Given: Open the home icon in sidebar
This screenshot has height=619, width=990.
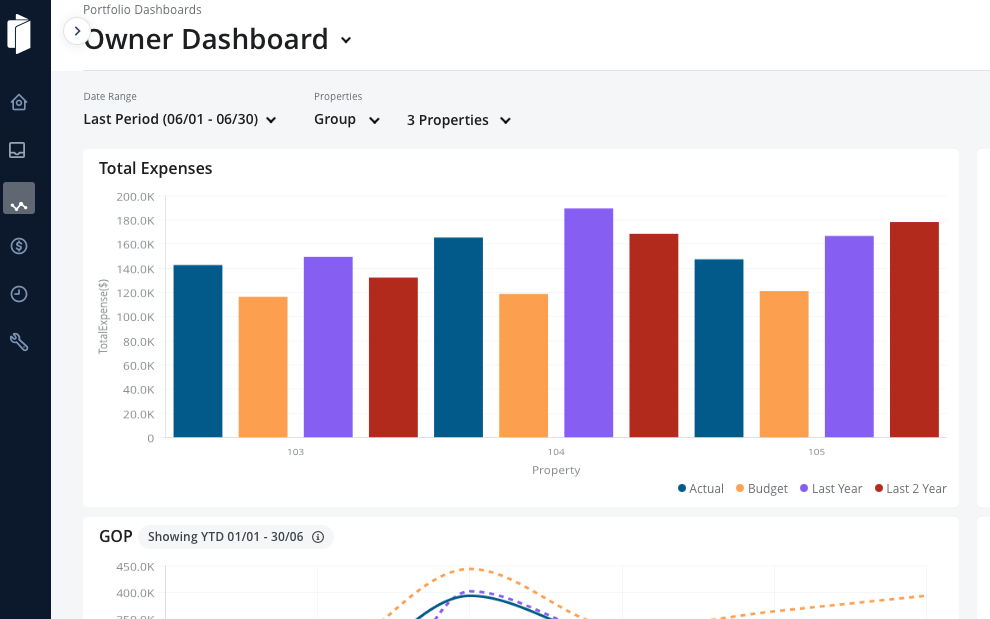Looking at the screenshot, I should 18,102.
